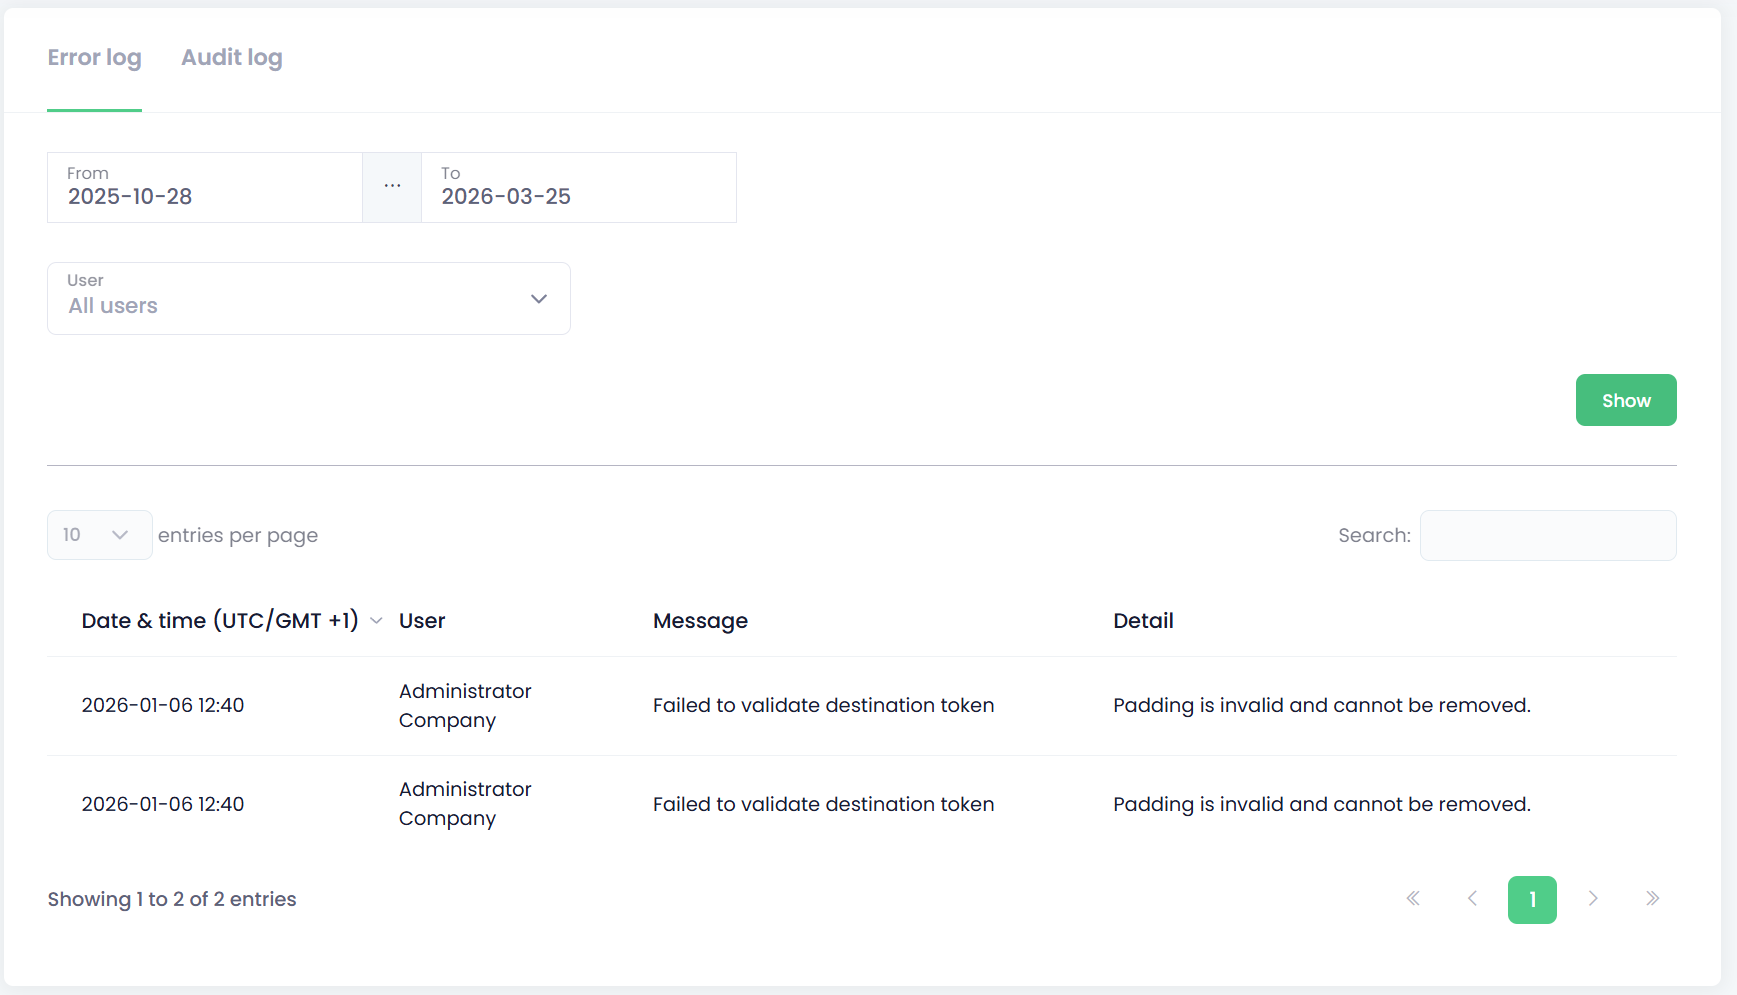The width and height of the screenshot is (1737, 995).
Task: Open the Error log tab
Action: (94, 58)
